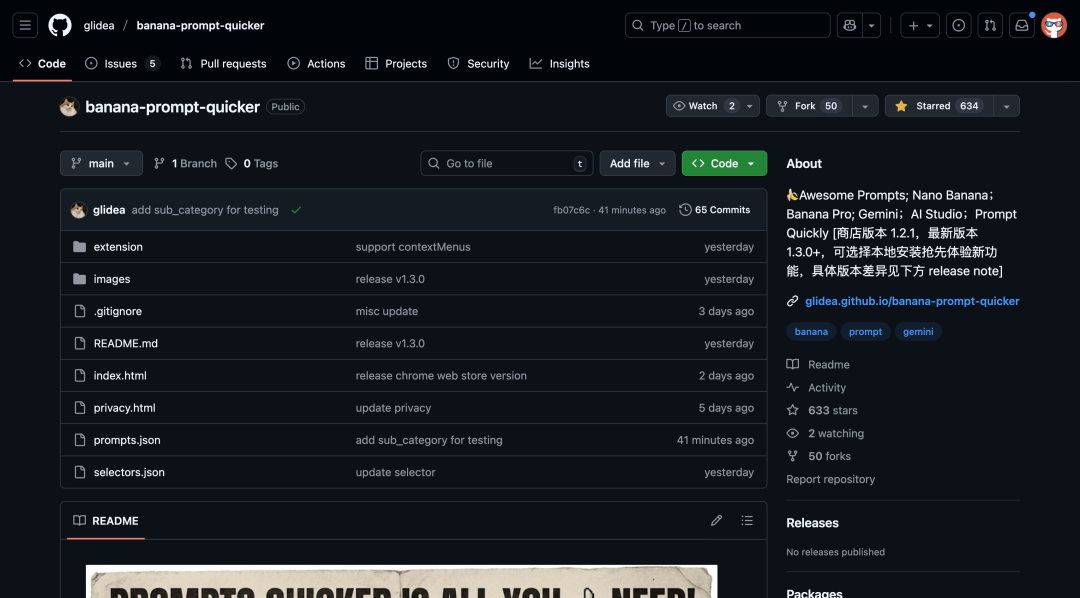
Task: Open the issues icon in header
Action: [958, 25]
